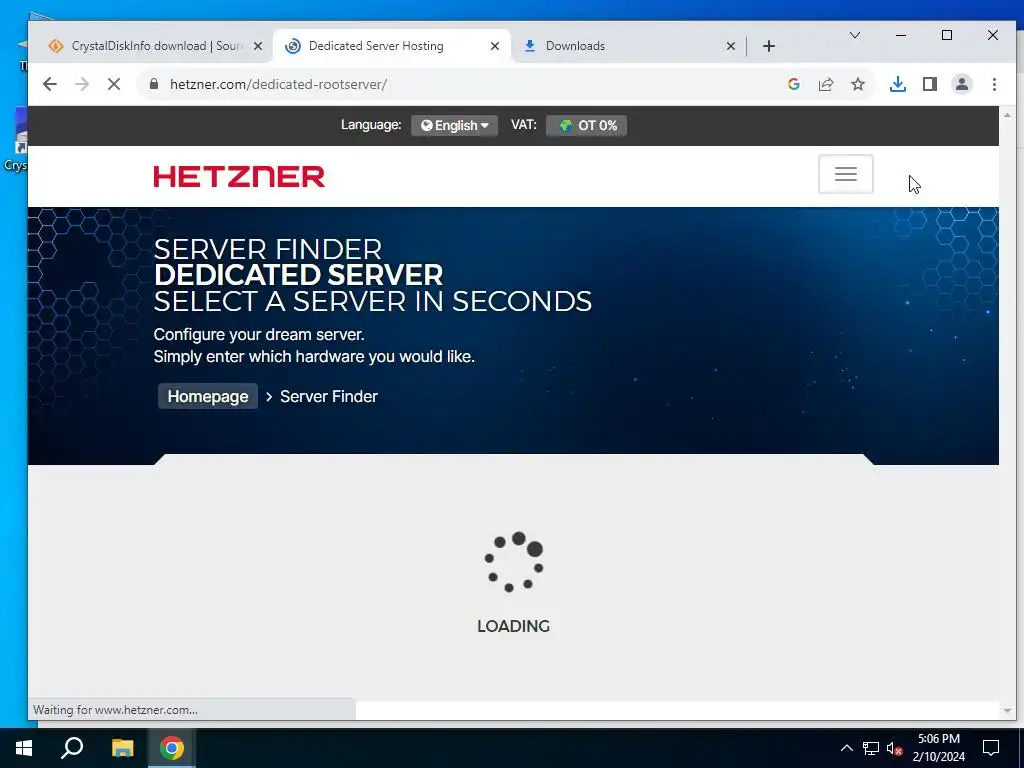Open the Windows Start menu
The height and width of the screenshot is (768, 1024).
pos(24,748)
